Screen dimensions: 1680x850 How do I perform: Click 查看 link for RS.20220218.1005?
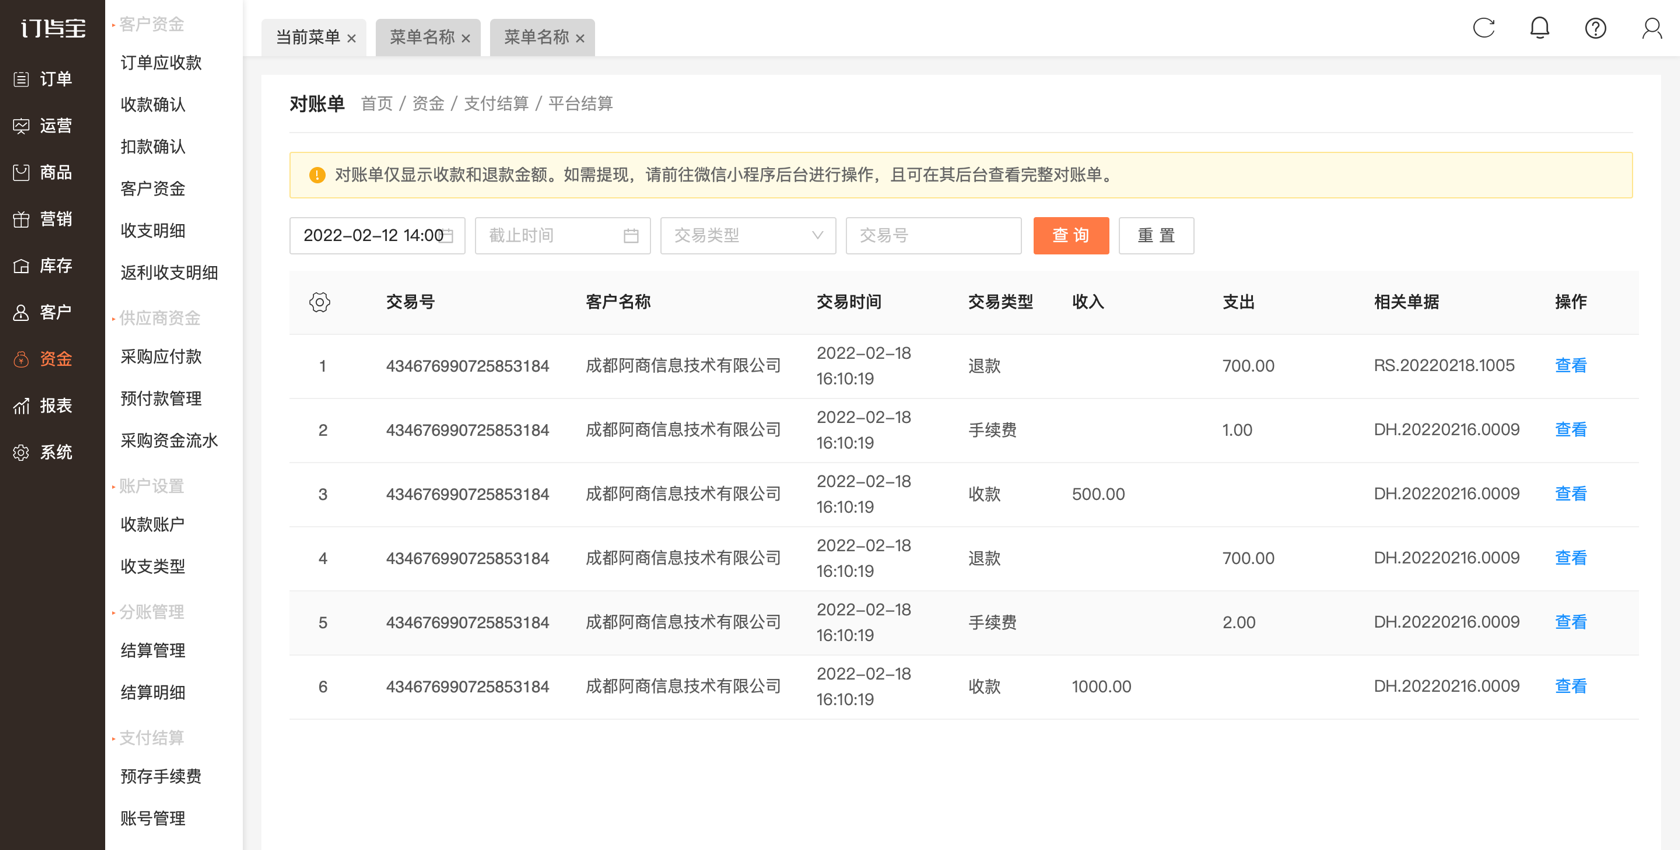[x=1571, y=366]
